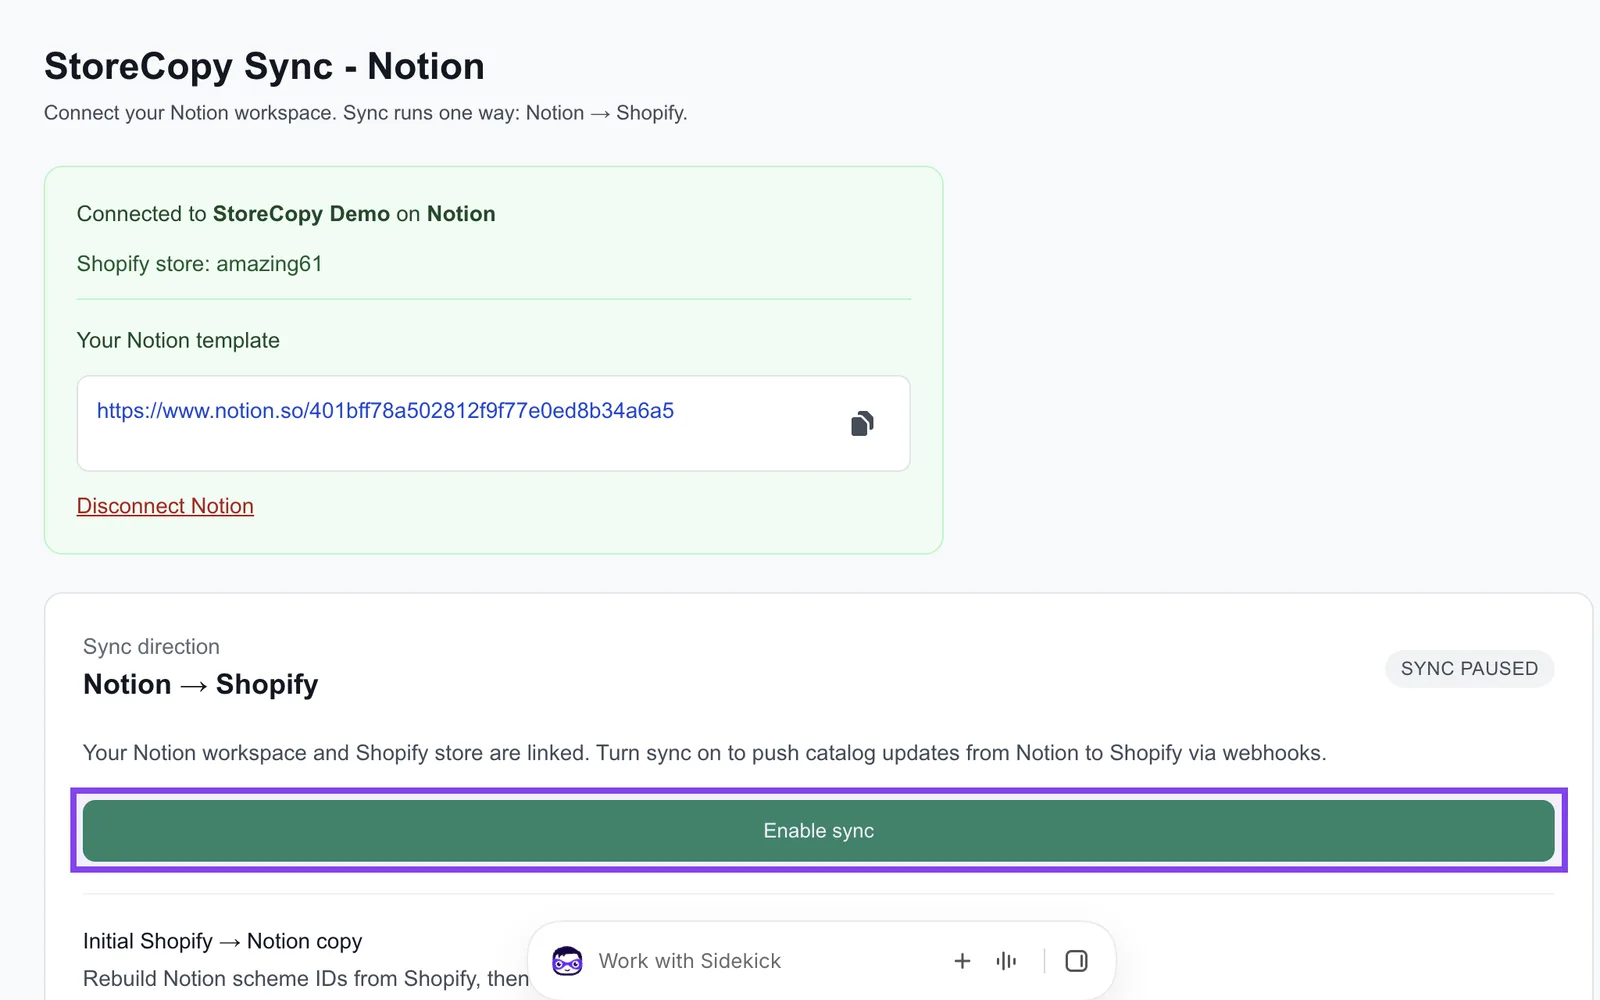Click the SYNC PAUSED status badge
The image size is (1600, 1000).
(x=1469, y=669)
